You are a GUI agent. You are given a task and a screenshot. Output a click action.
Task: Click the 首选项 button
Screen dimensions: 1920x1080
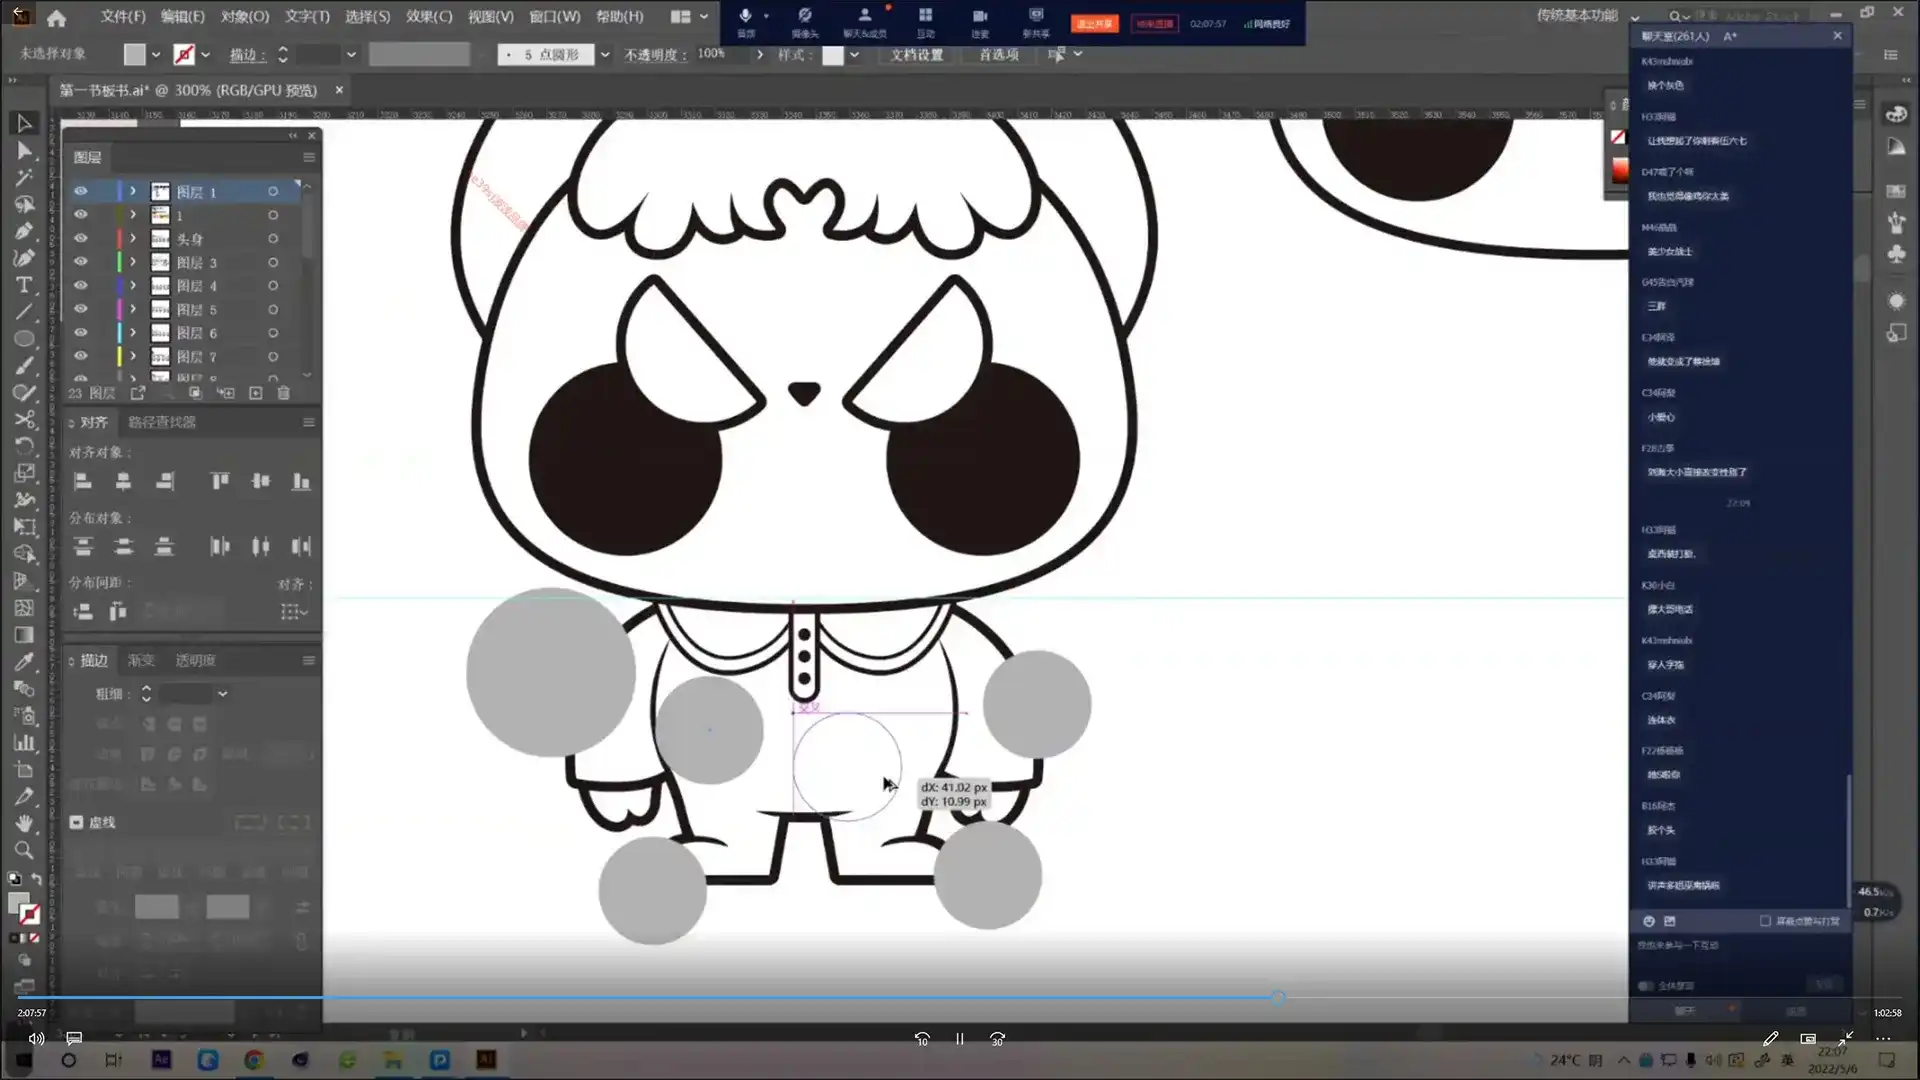coord(998,54)
